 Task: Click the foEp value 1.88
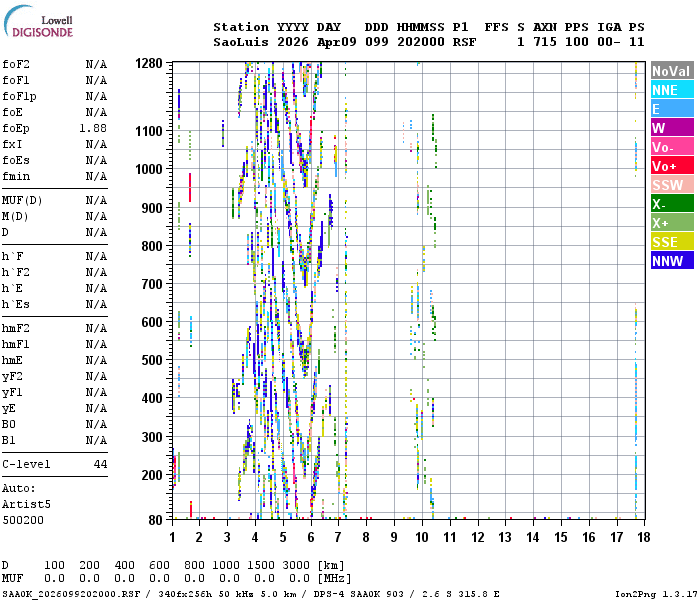tap(93, 128)
